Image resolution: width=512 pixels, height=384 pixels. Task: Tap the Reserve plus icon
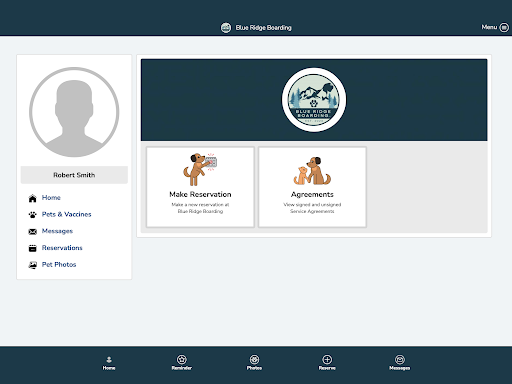[x=327, y=359]
